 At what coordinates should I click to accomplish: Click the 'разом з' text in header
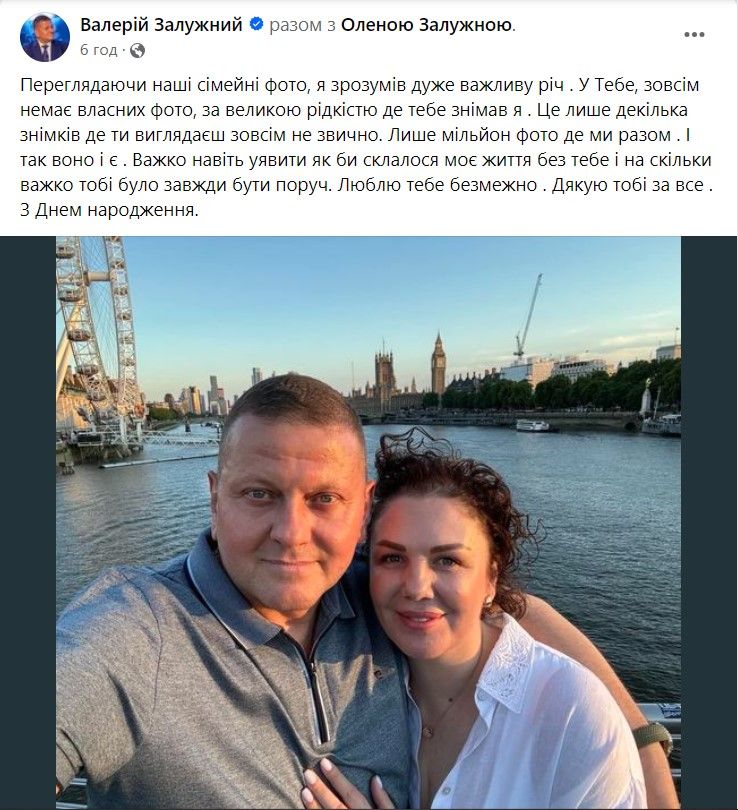click(302, 26)
